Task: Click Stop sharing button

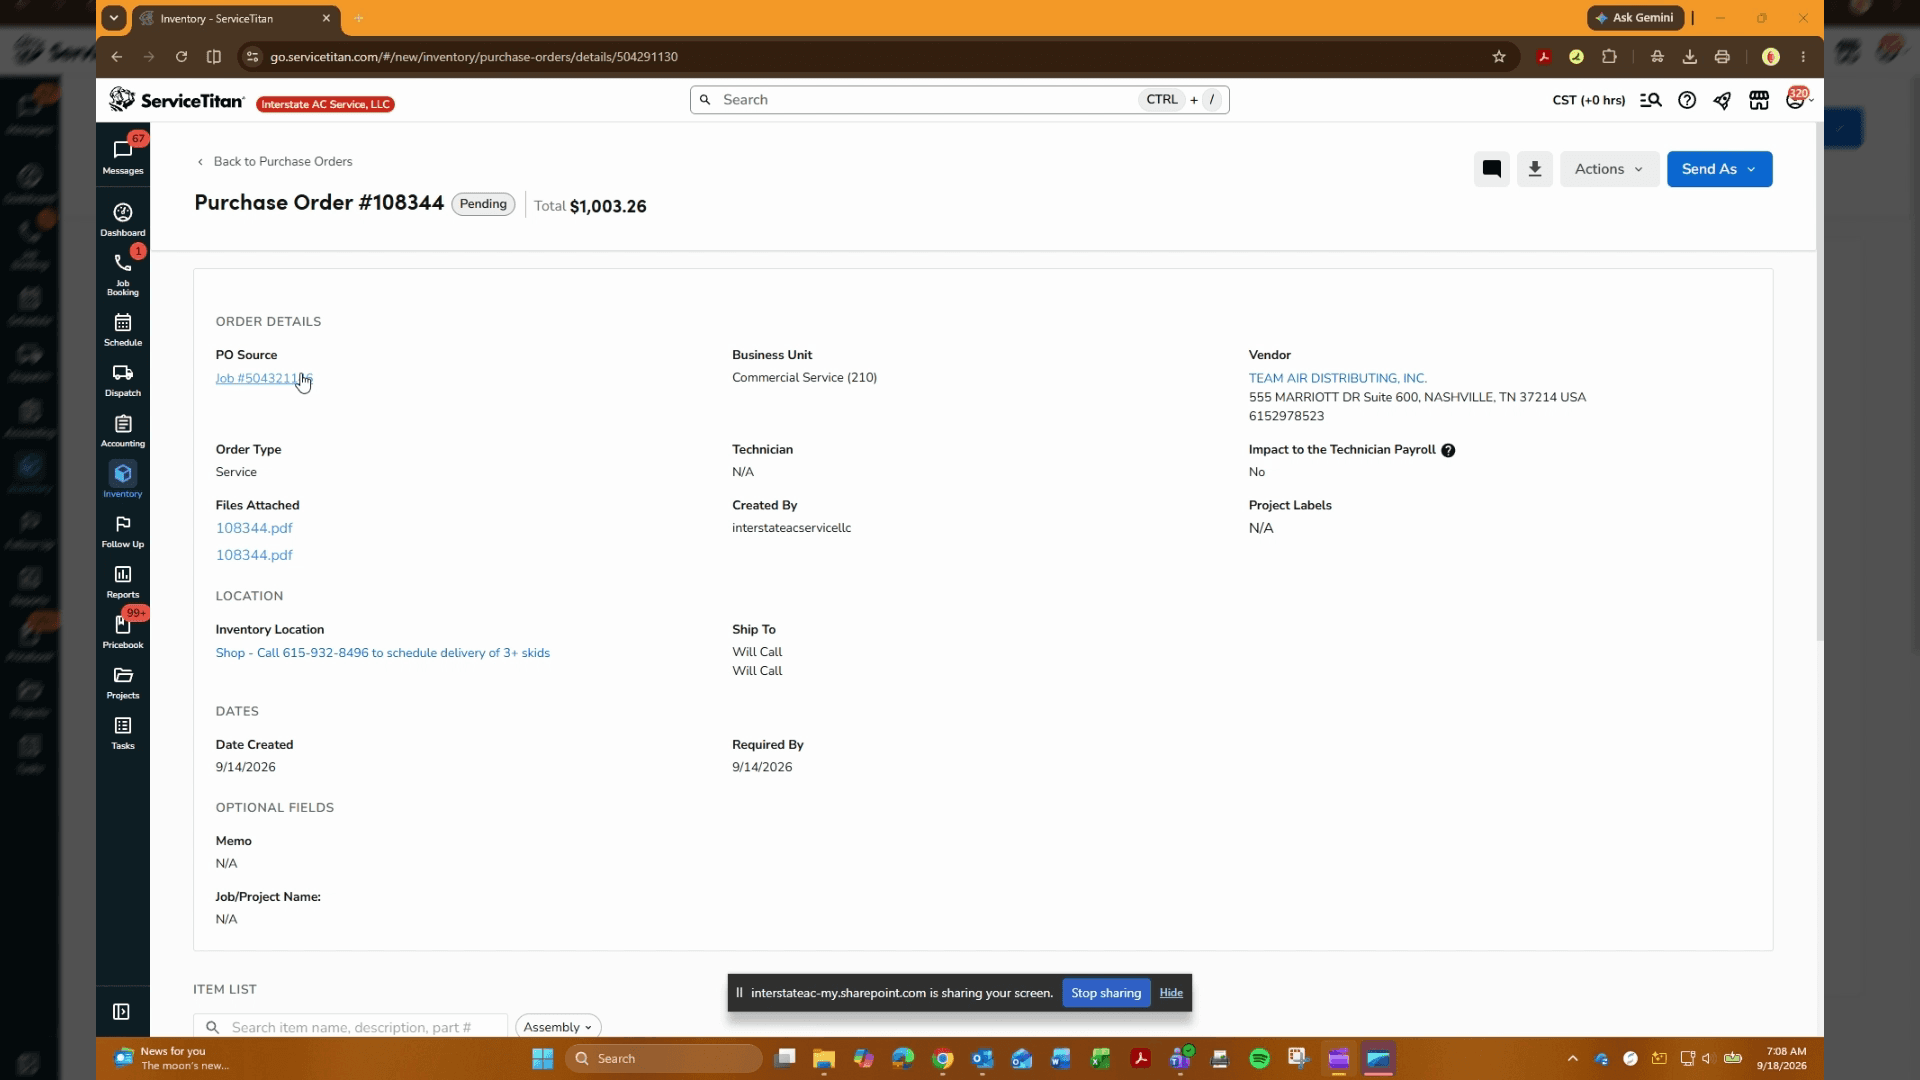Action: [1105, 993]
